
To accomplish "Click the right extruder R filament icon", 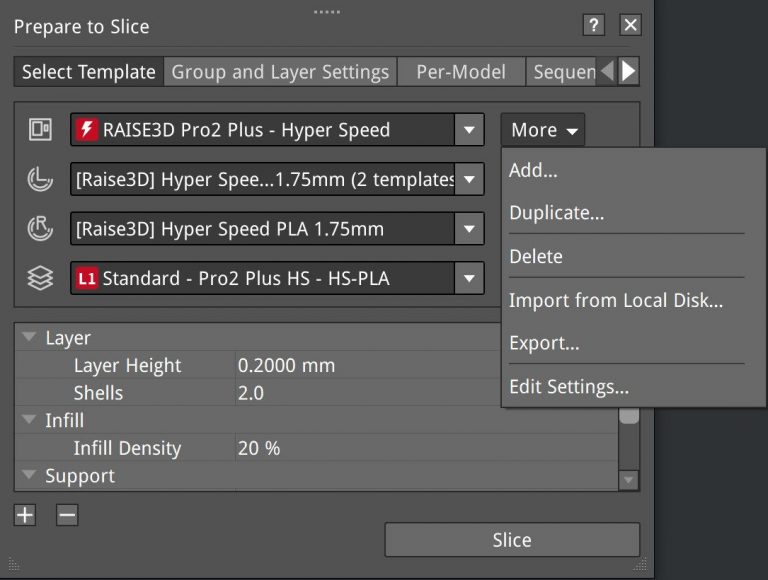I will [40, 228].
